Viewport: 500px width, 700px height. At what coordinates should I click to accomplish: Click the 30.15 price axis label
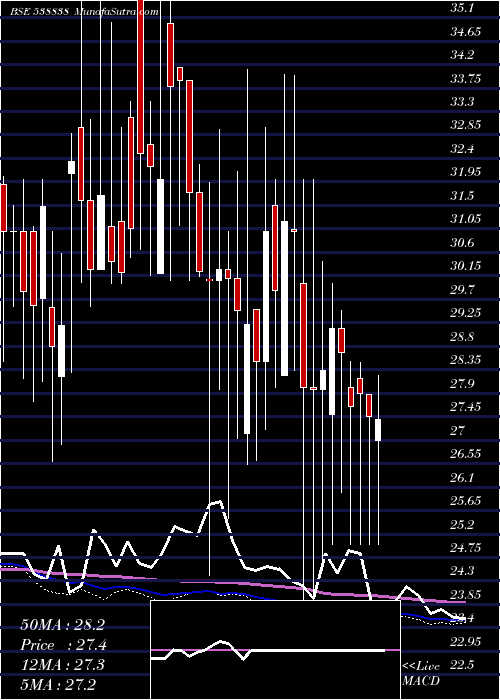pos(467,266)
